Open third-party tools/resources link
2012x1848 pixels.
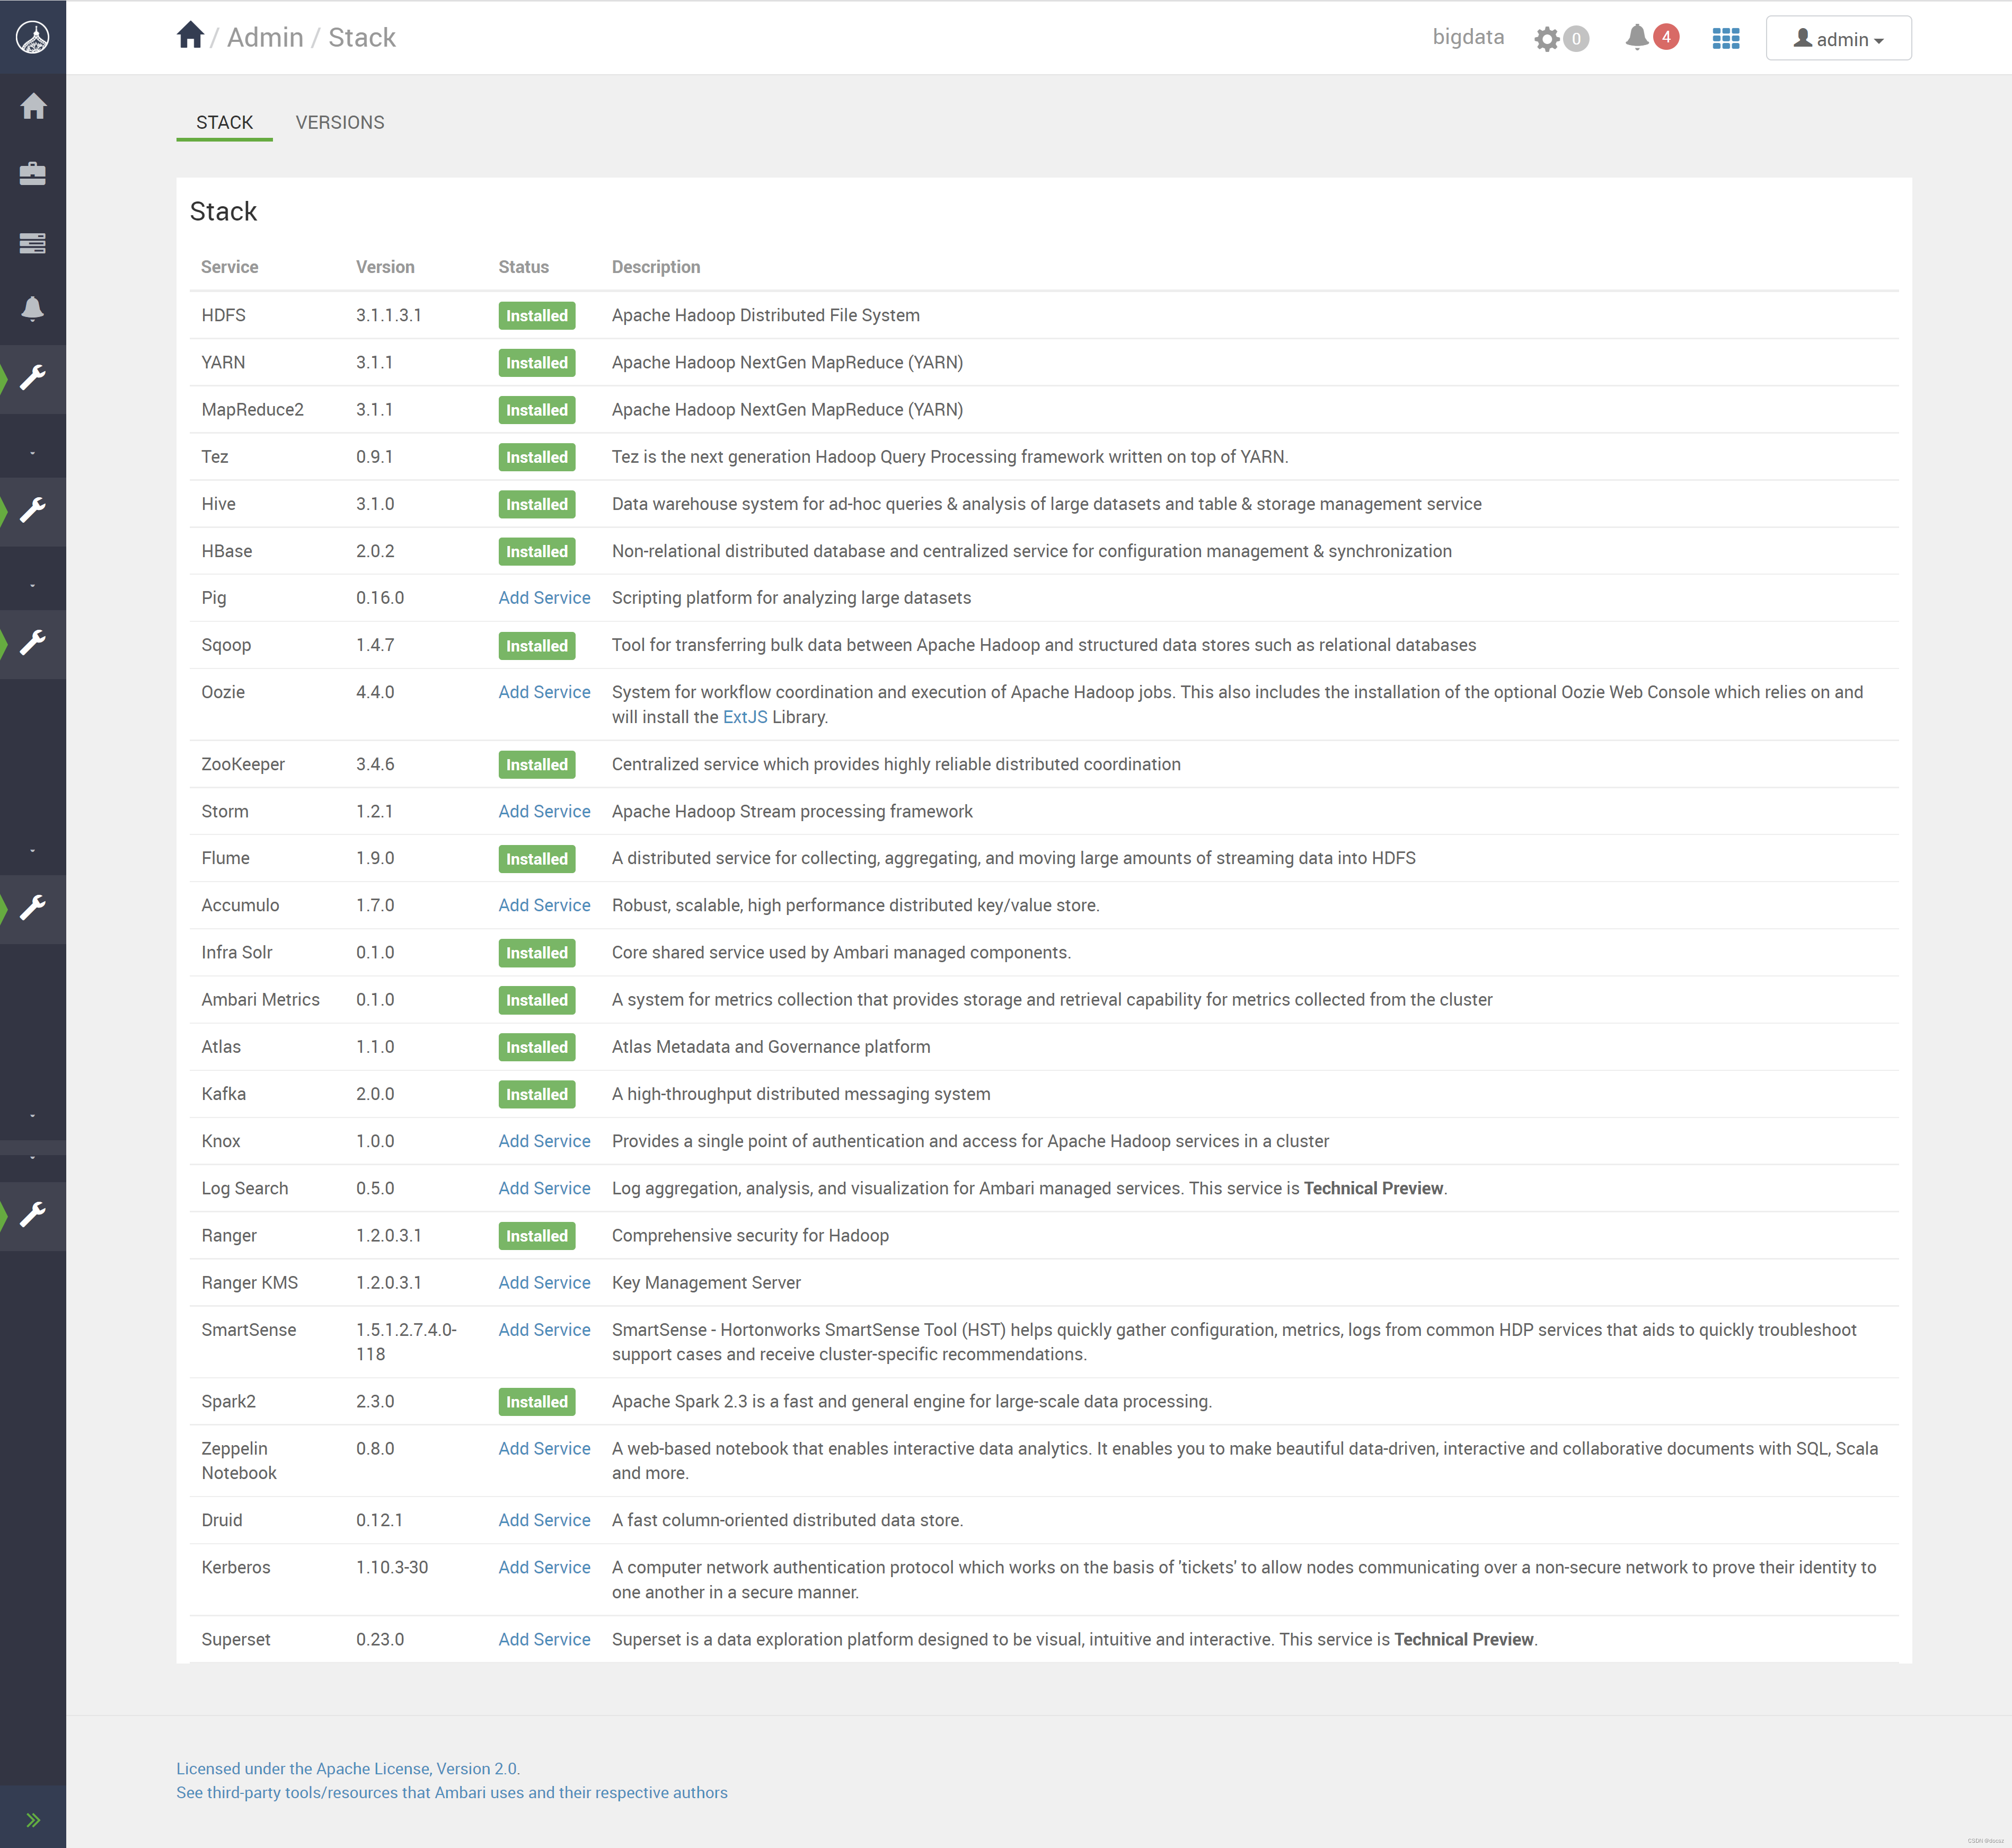tap(451, 1792)
